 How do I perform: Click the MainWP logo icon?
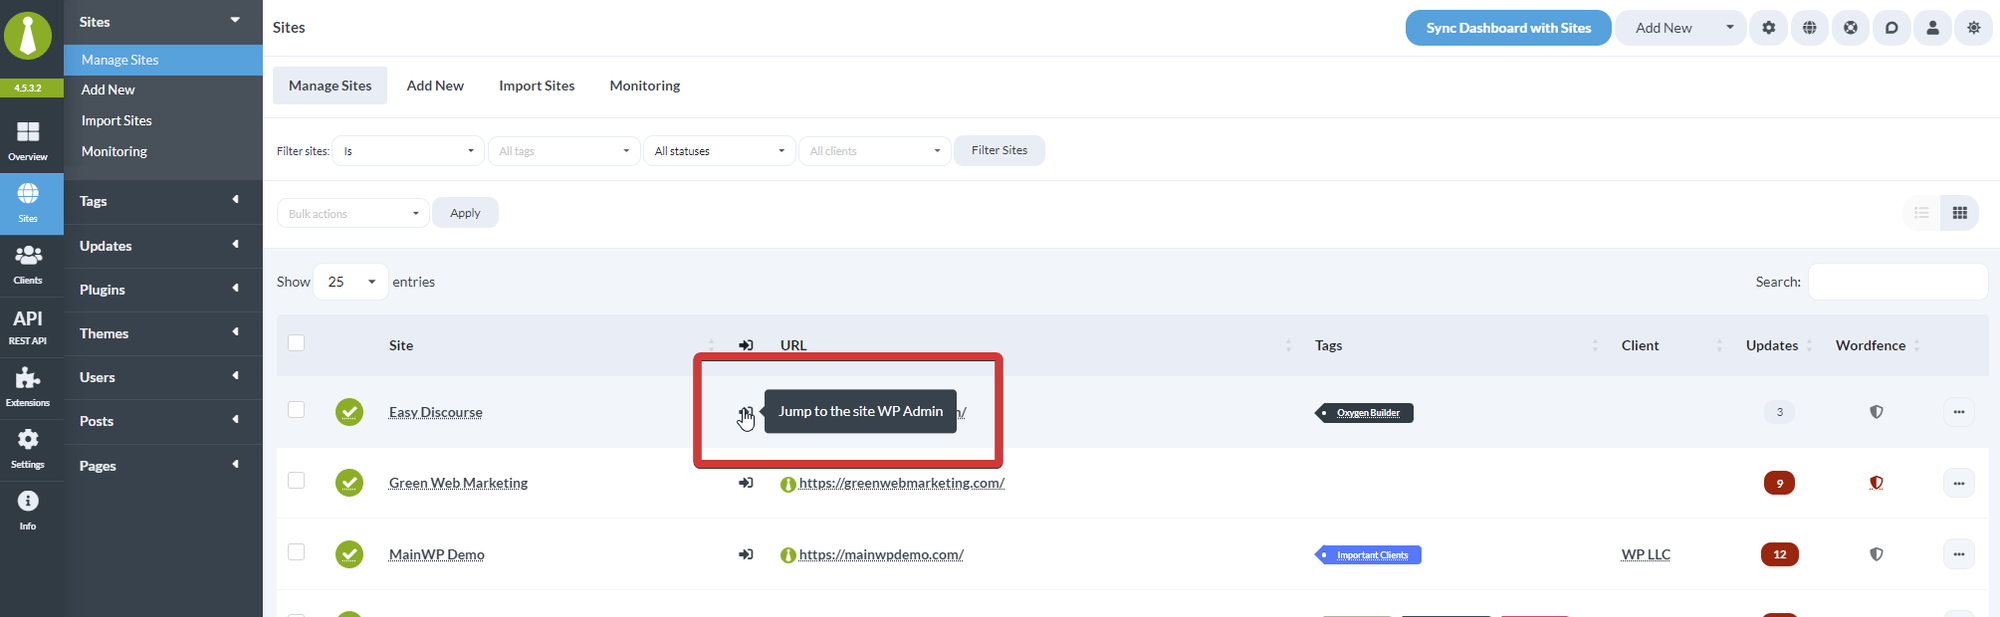tap(28, 36)
